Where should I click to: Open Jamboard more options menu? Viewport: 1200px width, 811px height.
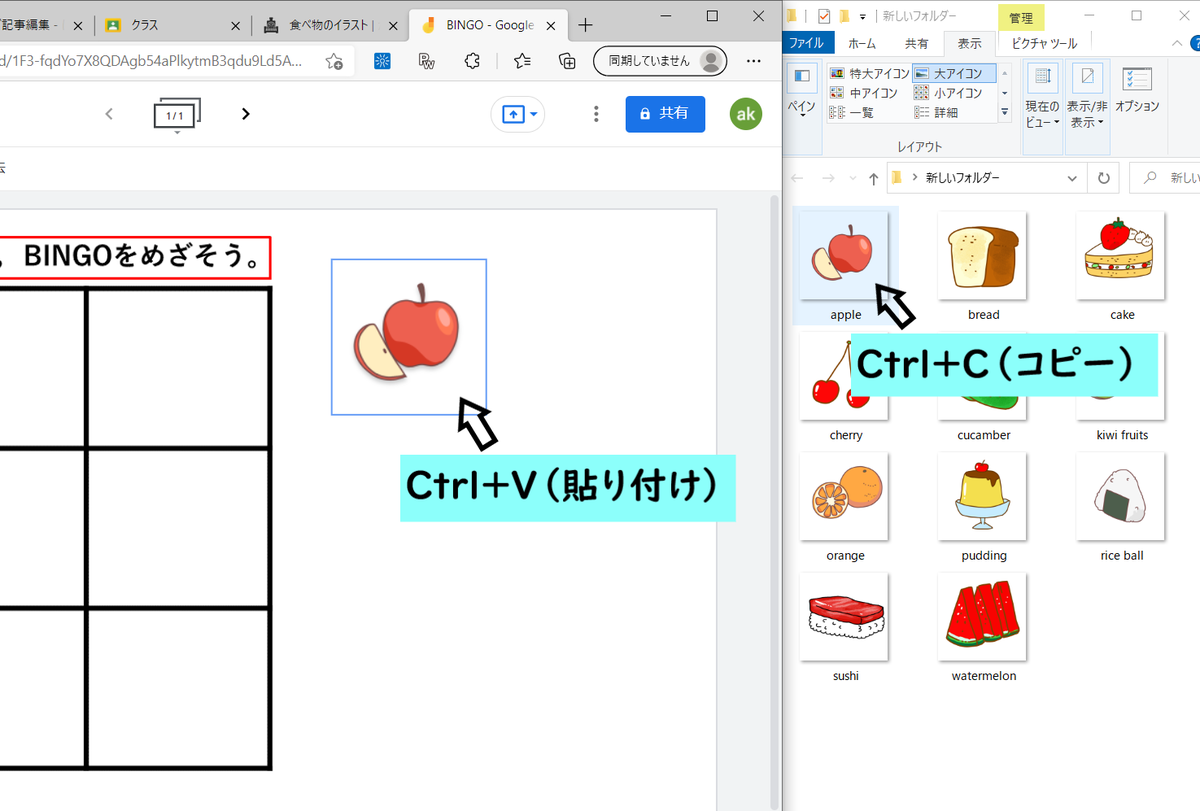click(x=596, y=114)
